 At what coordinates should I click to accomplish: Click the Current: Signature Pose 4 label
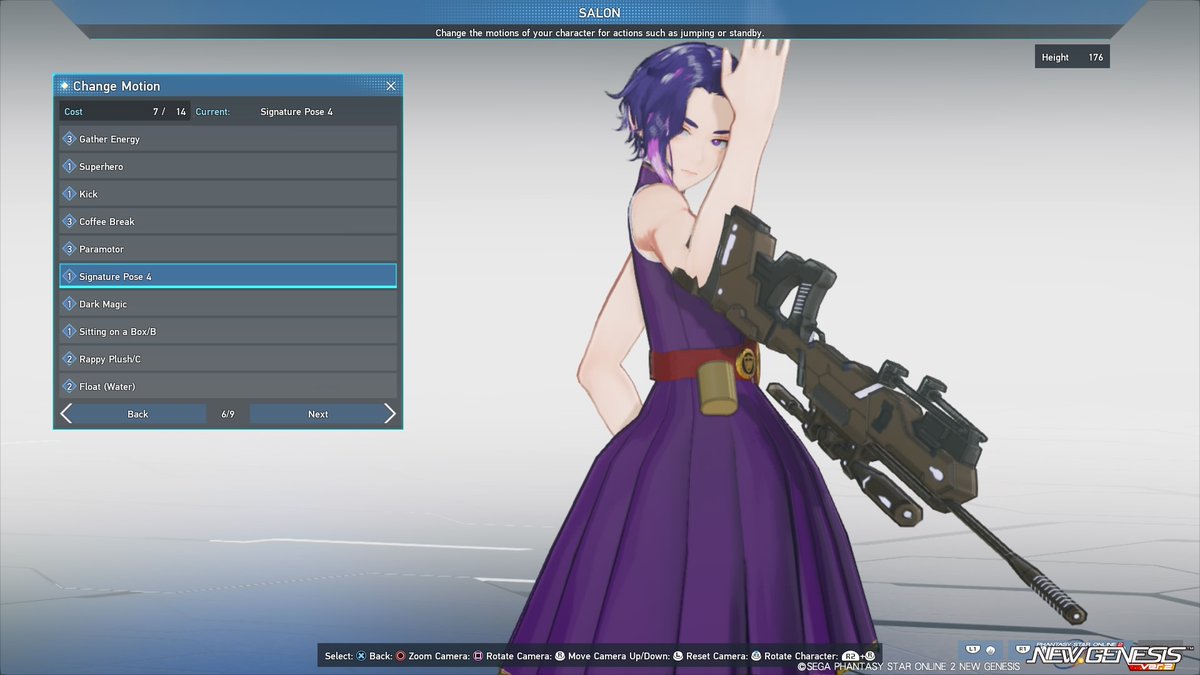[265, 112]
